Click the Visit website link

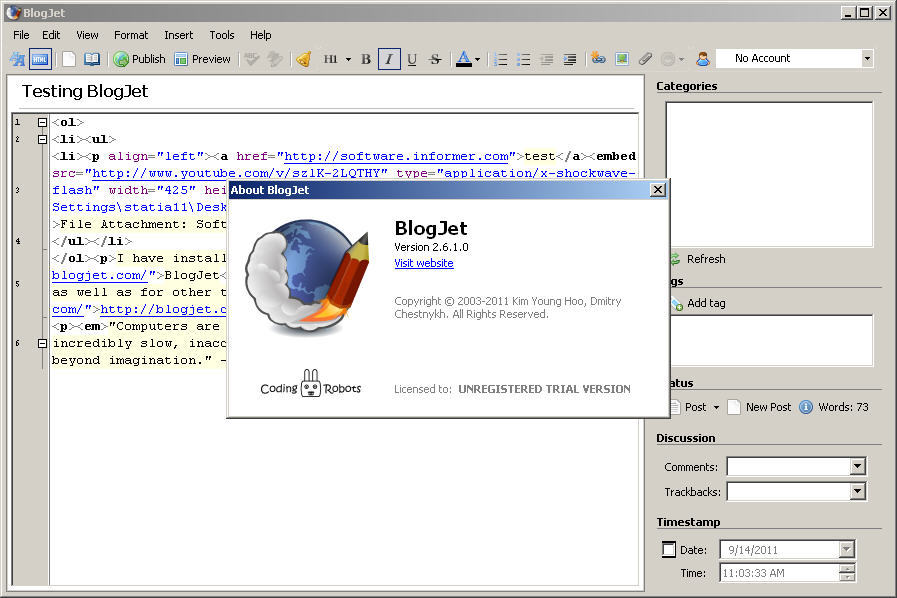tap(423, 263)
